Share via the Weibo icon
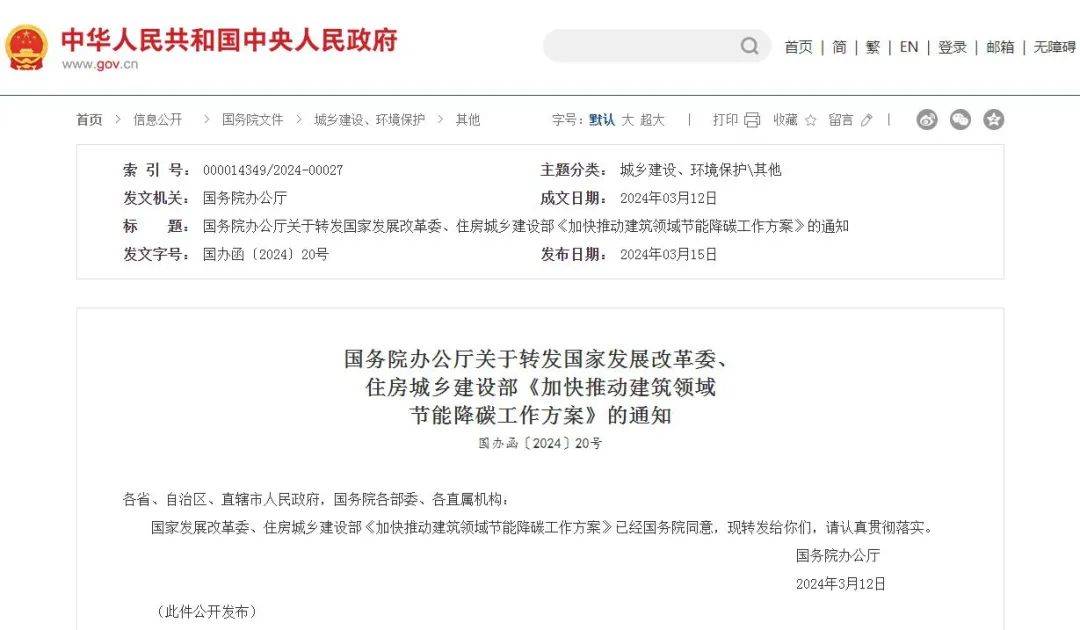 [x=927, y=120]
